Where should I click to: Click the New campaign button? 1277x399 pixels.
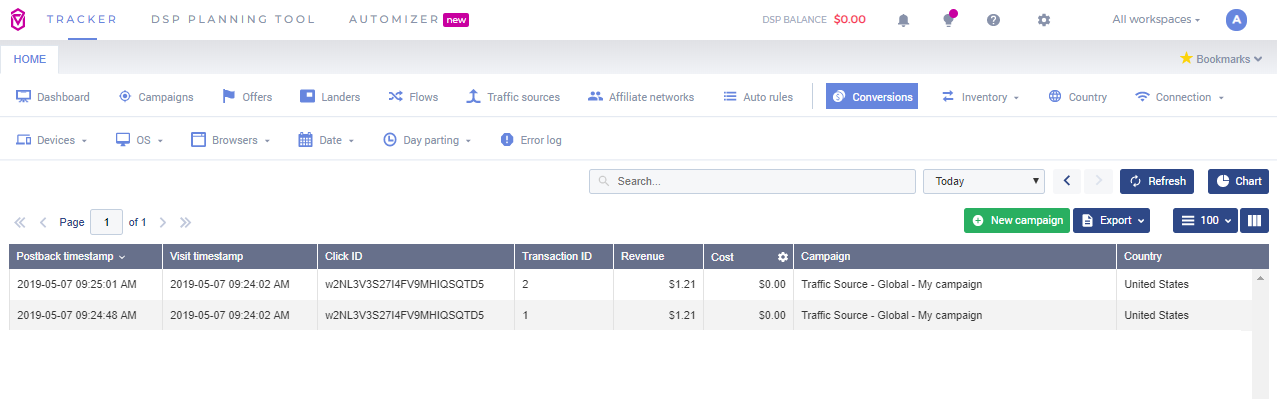1017,220
